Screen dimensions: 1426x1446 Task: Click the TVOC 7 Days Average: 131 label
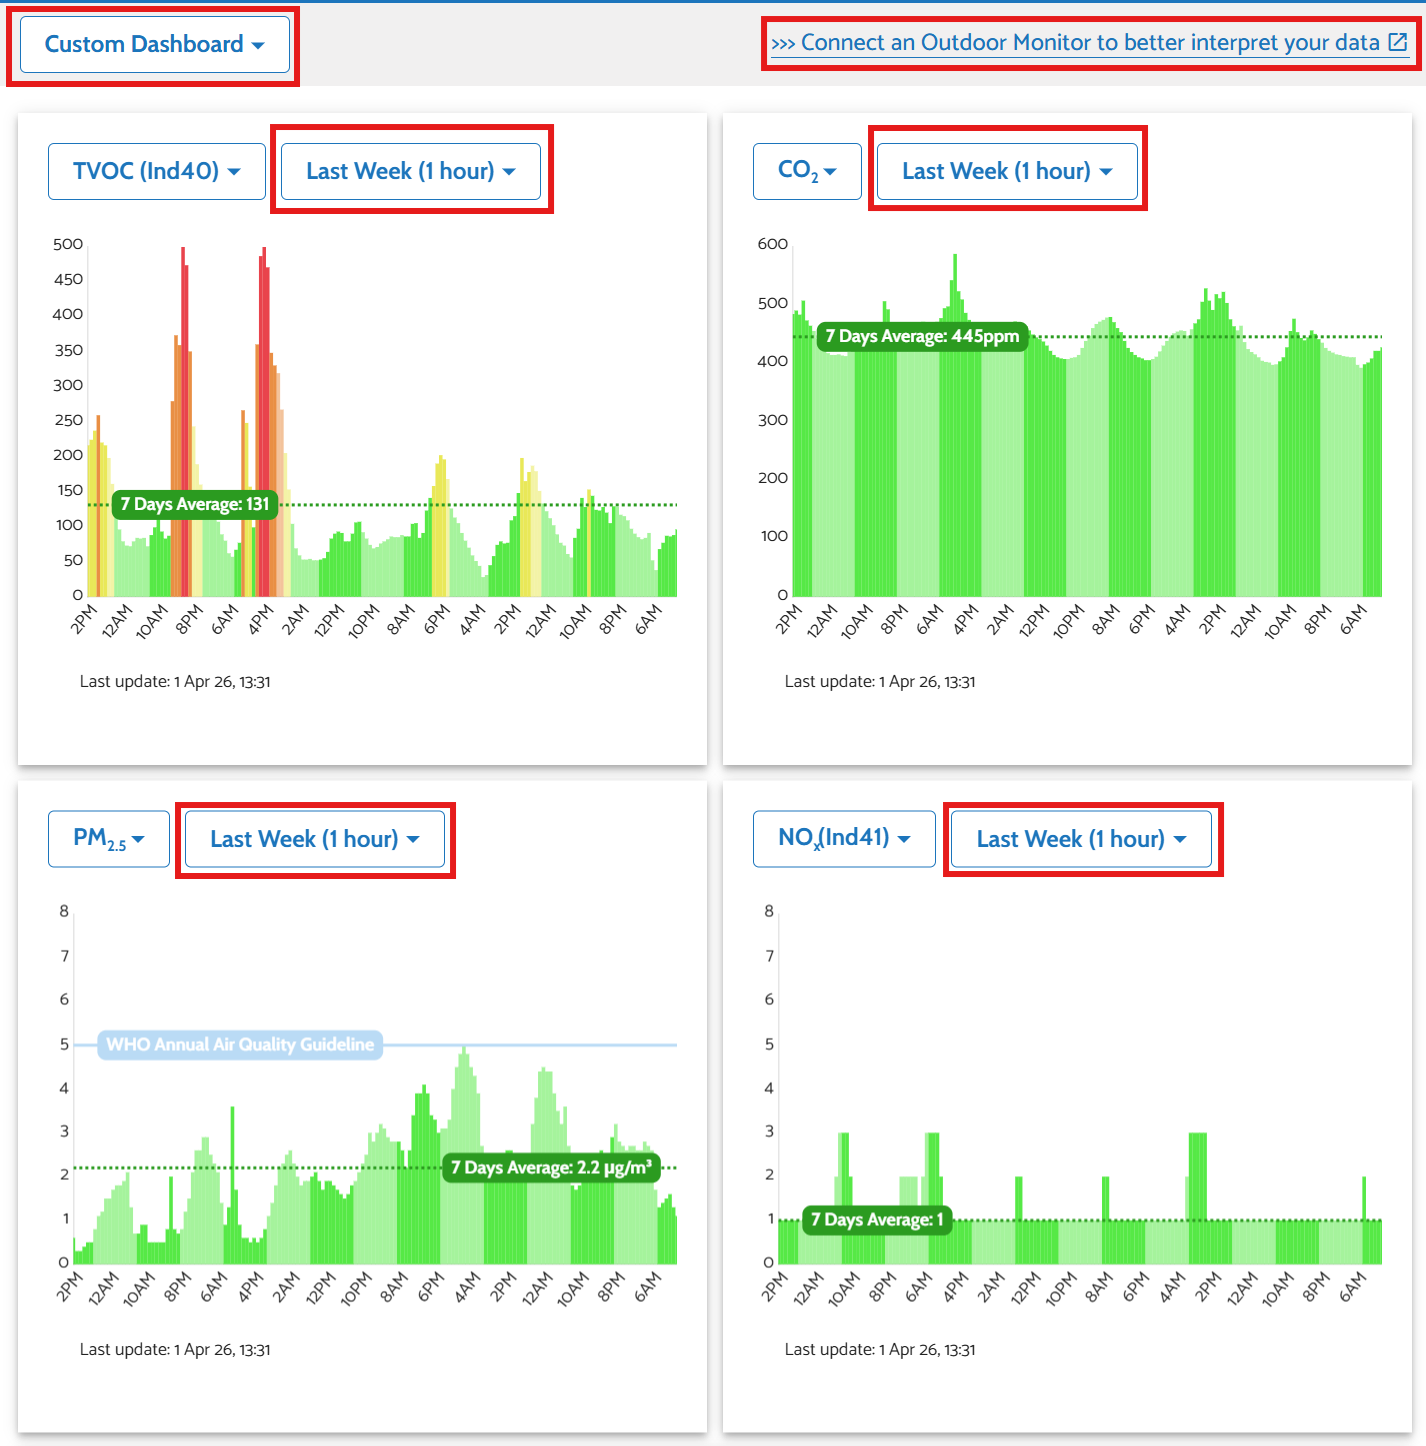click(x=195, y=504)
